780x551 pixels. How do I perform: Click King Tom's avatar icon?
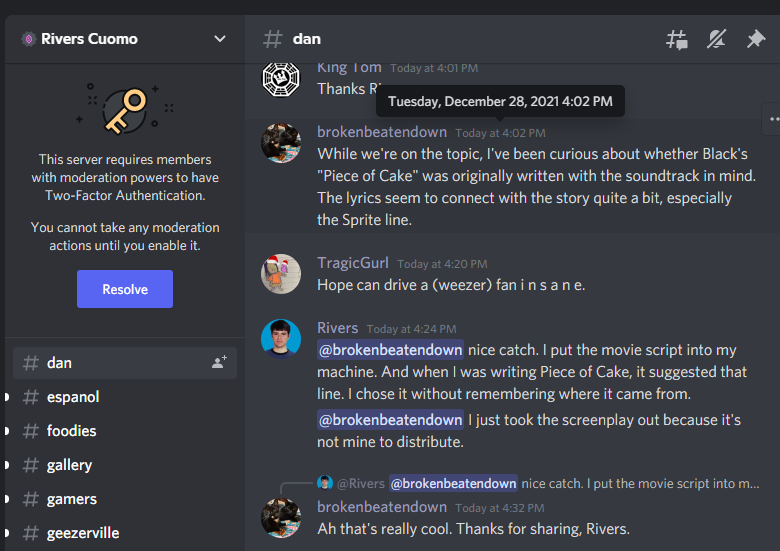pyautogui.click(x=281, y=78)
